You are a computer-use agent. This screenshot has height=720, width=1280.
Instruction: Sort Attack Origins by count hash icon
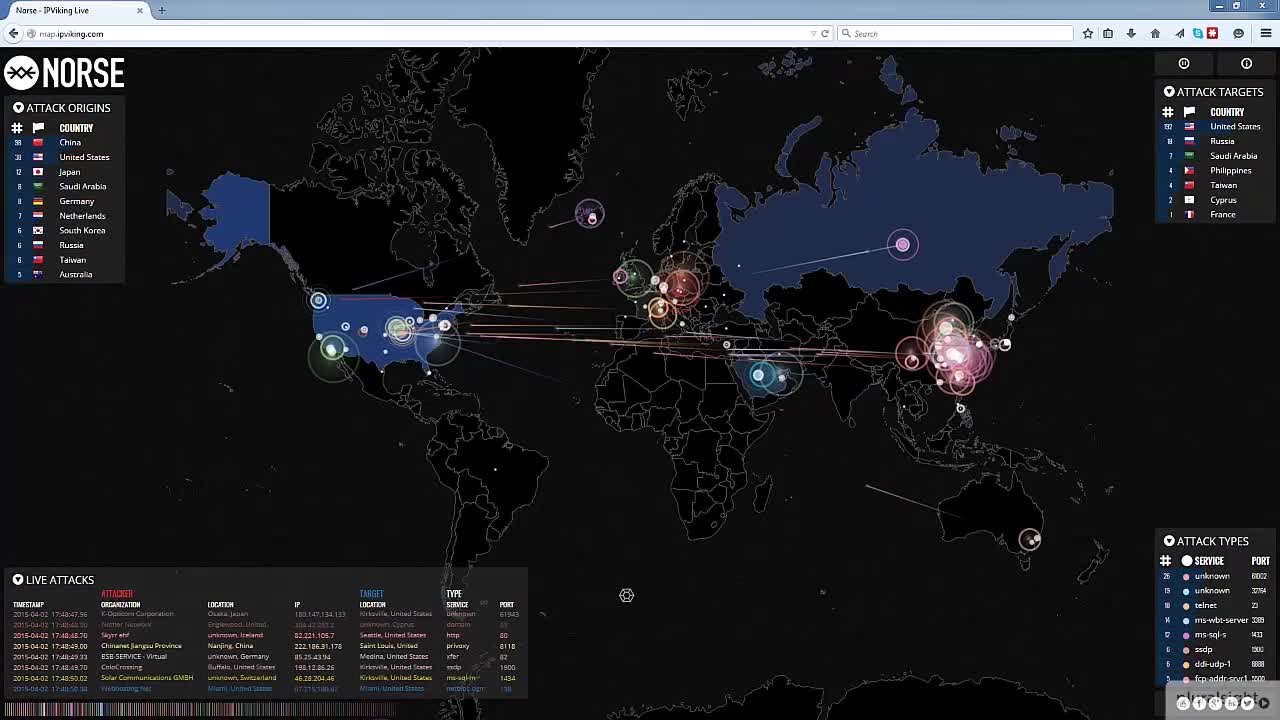[x=17, y=128]
